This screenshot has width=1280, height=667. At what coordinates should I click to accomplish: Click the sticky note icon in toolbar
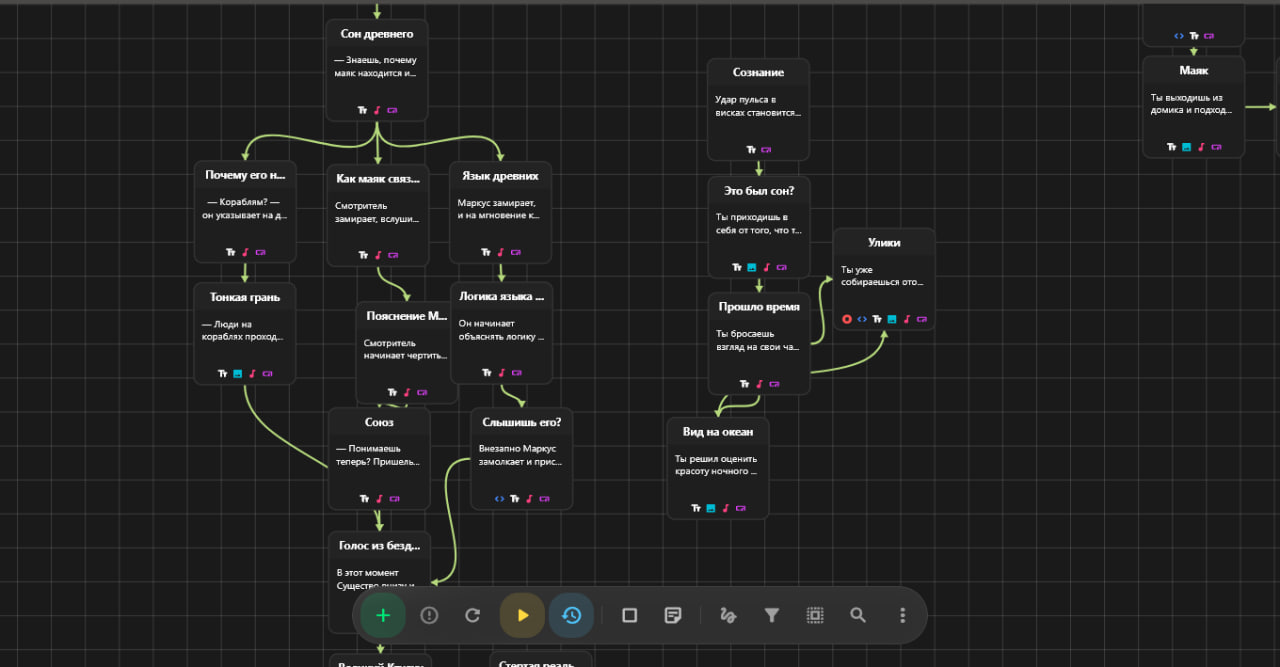pos(673,615)
